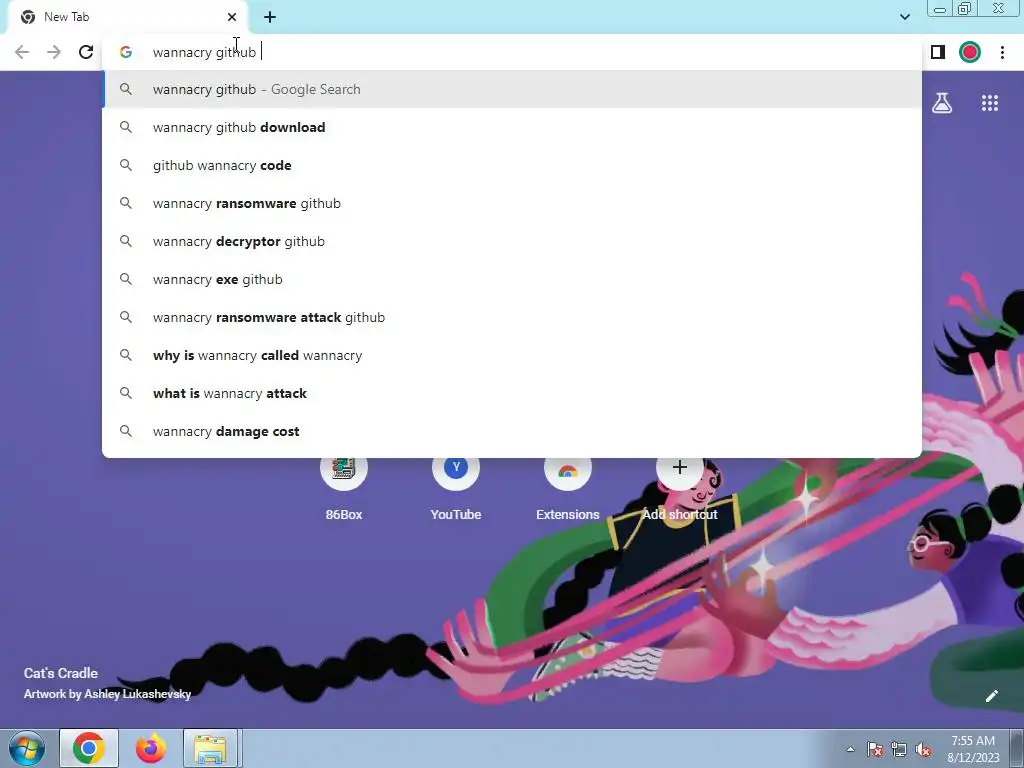Show hidden tray icons arrow
The image size is (1024, 768).
tap(850, 749)
